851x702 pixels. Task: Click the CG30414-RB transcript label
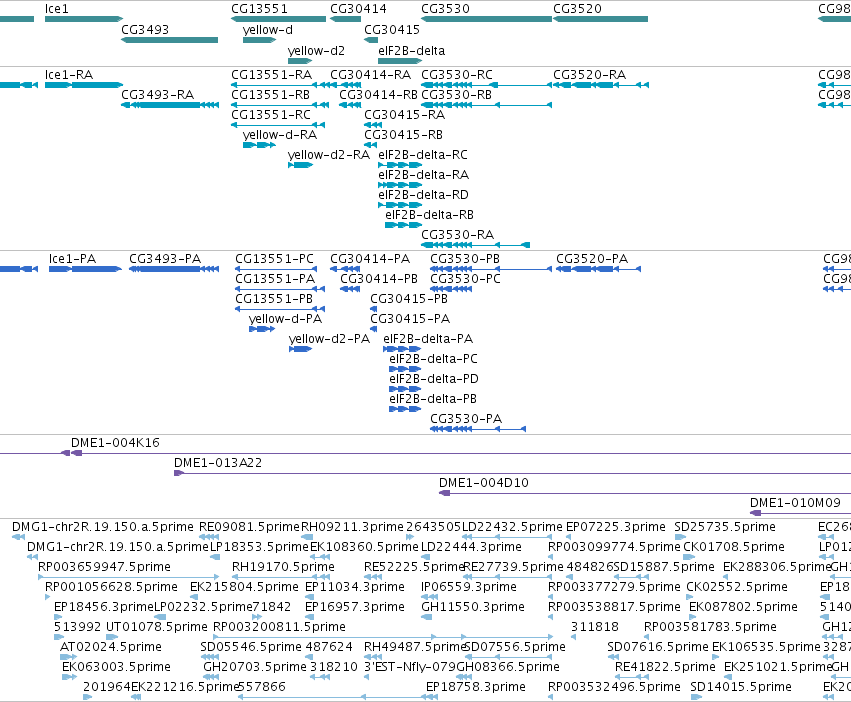click(x=378, y=95)
